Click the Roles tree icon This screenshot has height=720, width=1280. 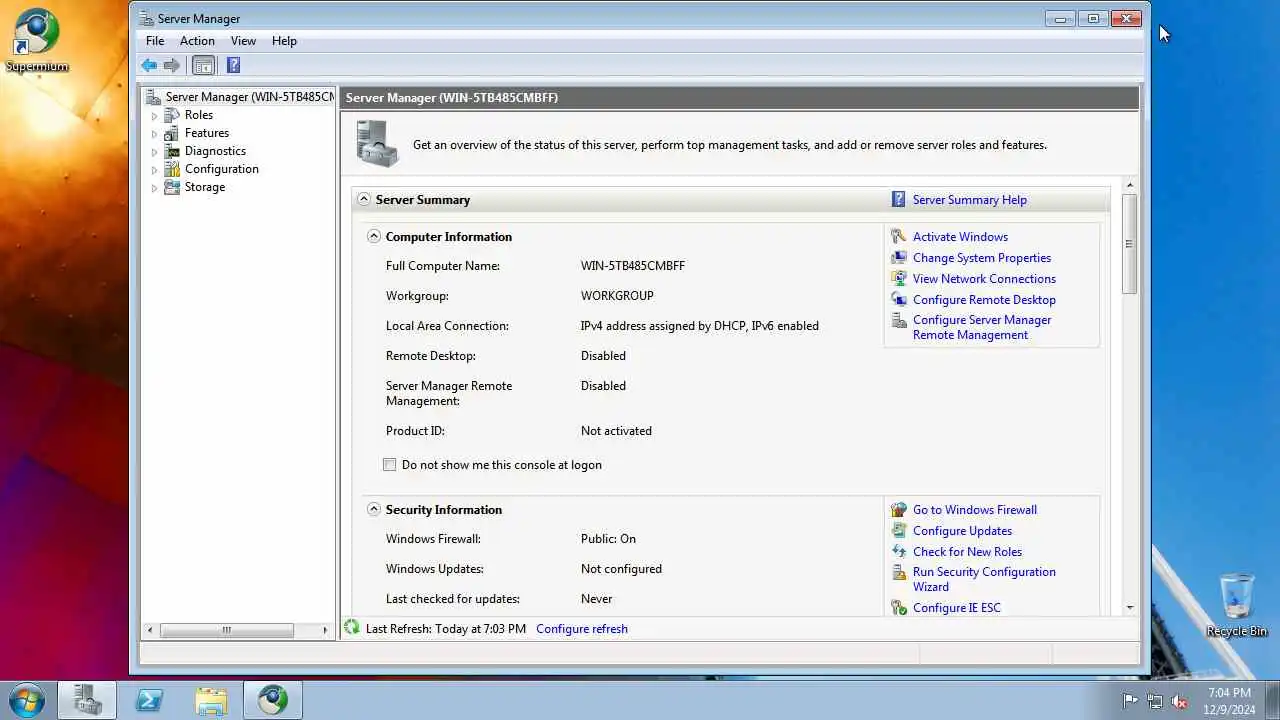coord(172,115)
